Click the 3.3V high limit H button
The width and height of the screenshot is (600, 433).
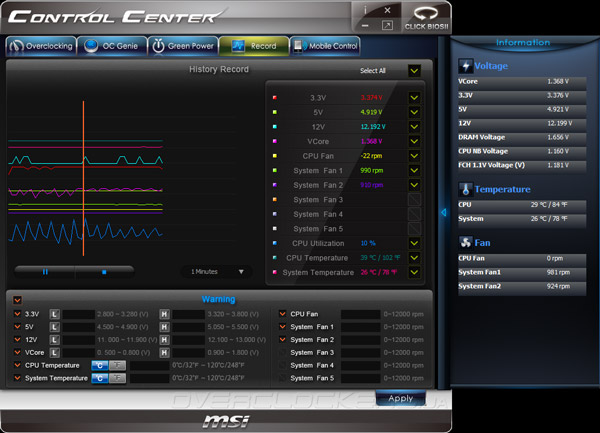pos(164,314)
